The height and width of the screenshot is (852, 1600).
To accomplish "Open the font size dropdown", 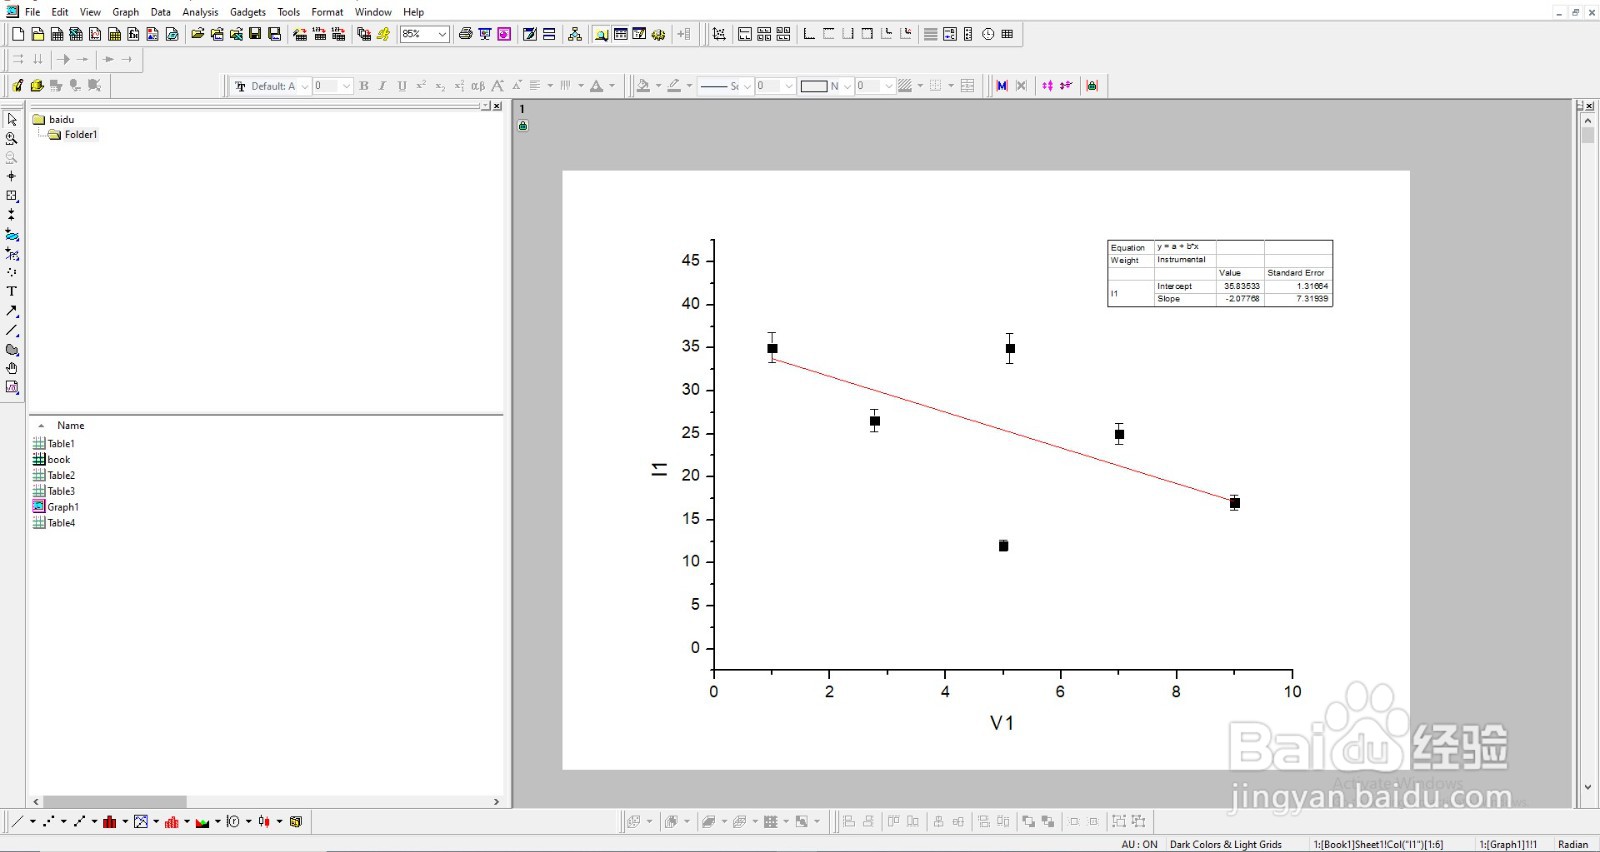I will (347, 86).
